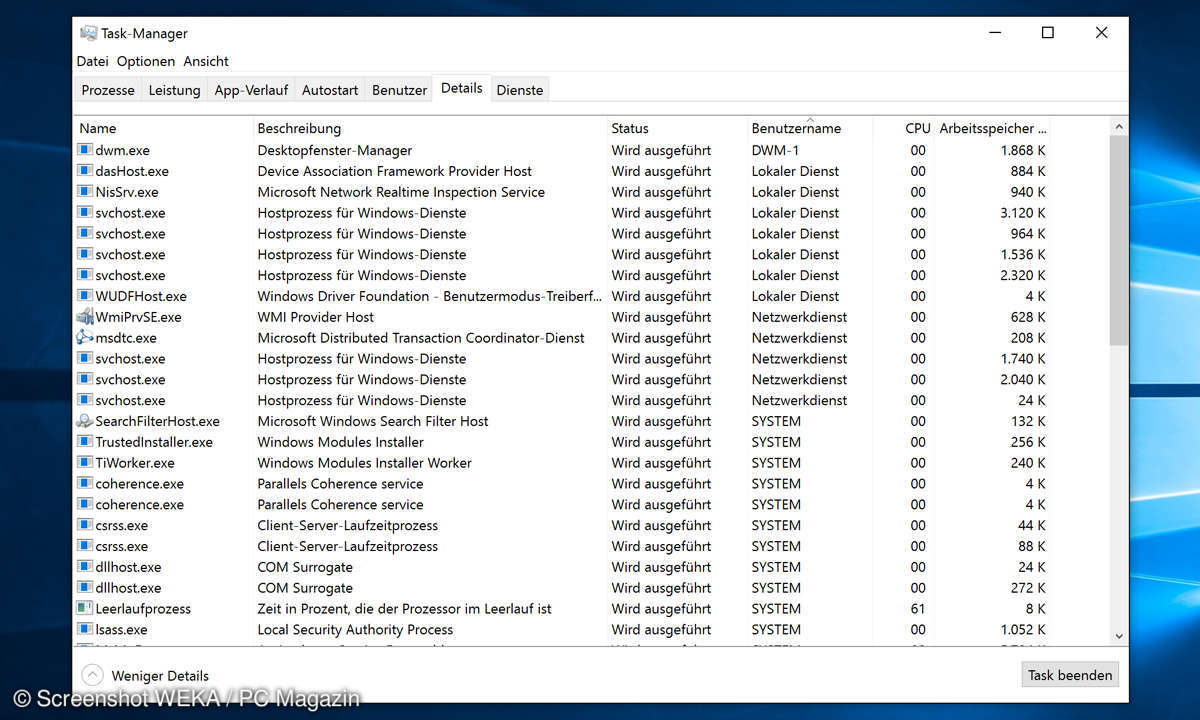Click the CPU value 61
The width and height of the screenshot is (1200, 720).
pos(918,608)
